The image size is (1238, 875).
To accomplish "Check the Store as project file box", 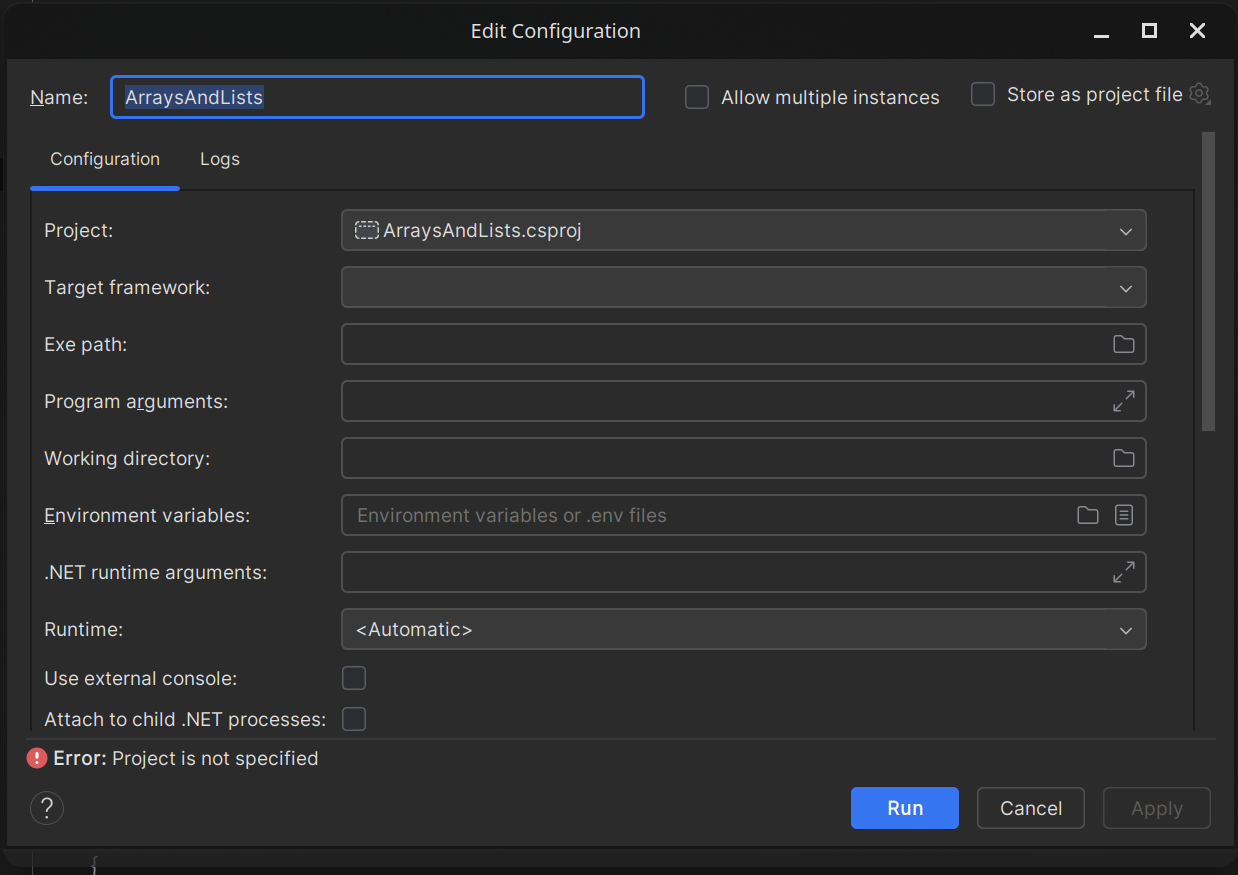I will pos(983,95).
